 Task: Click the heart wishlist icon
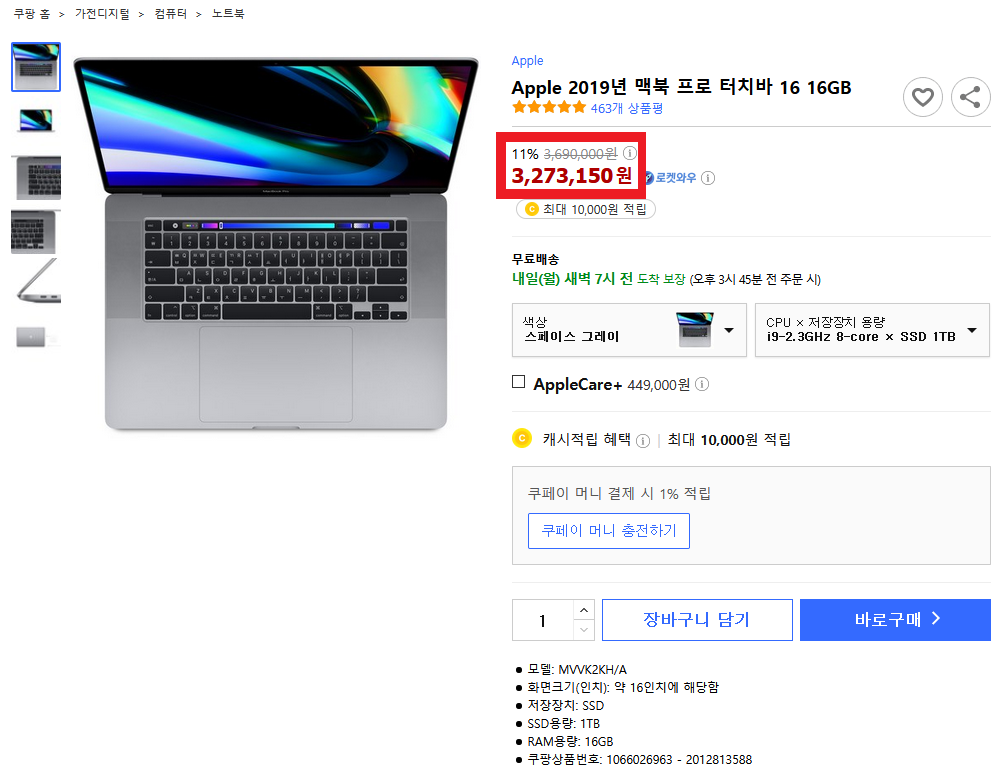(x=922, y=97)
